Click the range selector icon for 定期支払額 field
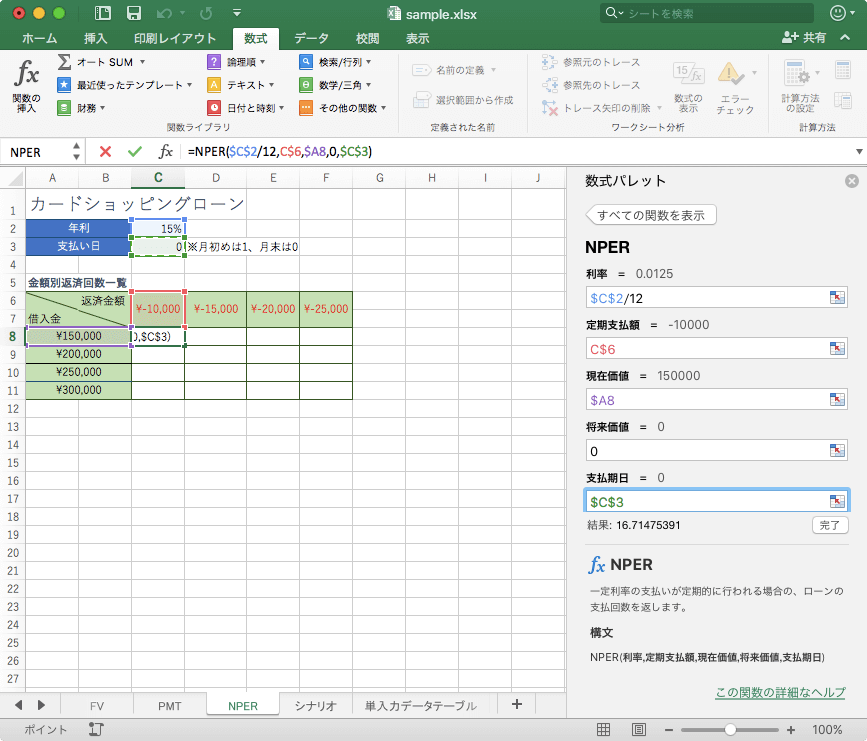This screenshot has height=741, width=867. (x=837, y=349)
